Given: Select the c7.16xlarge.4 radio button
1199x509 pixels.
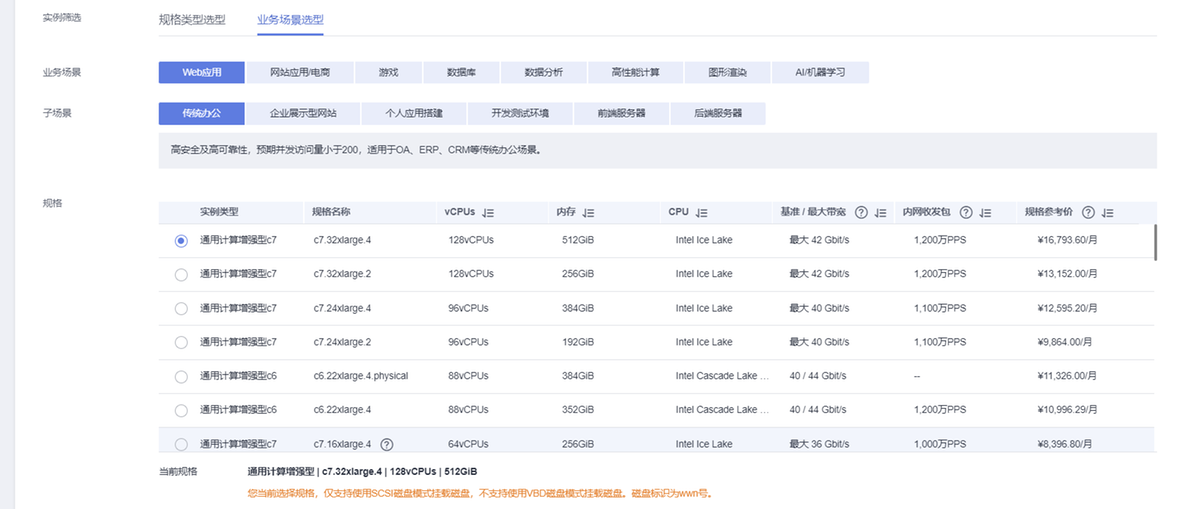Looking at the screenshot, I should point(181,444).
